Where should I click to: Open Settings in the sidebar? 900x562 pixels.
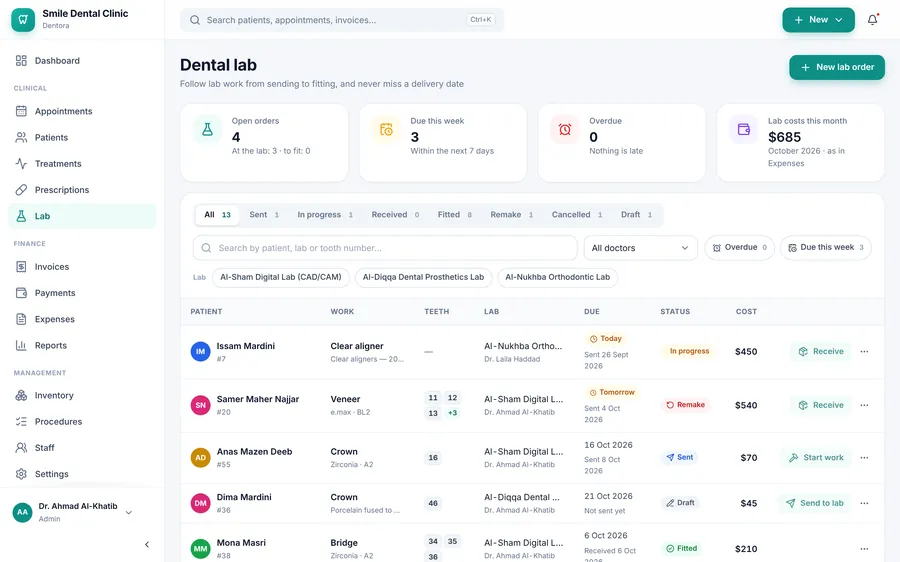82,474
